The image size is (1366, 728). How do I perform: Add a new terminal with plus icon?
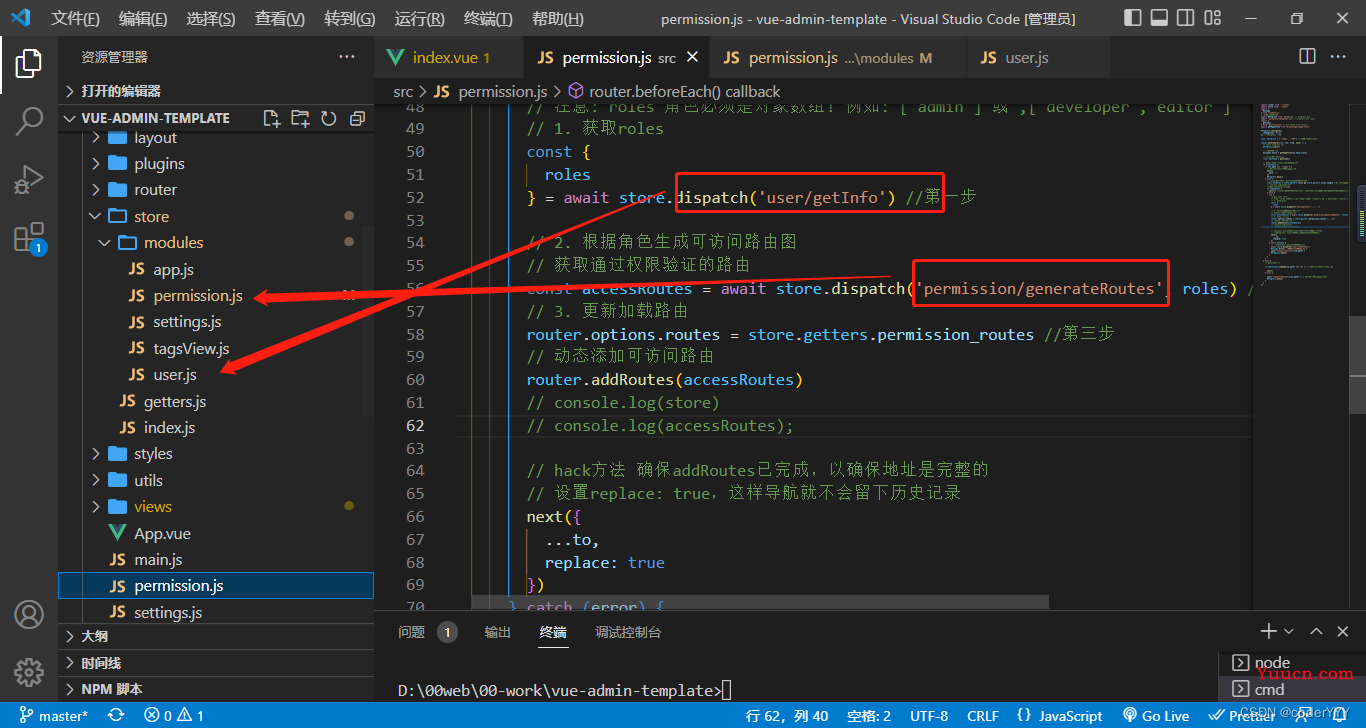coord(1268,631)
